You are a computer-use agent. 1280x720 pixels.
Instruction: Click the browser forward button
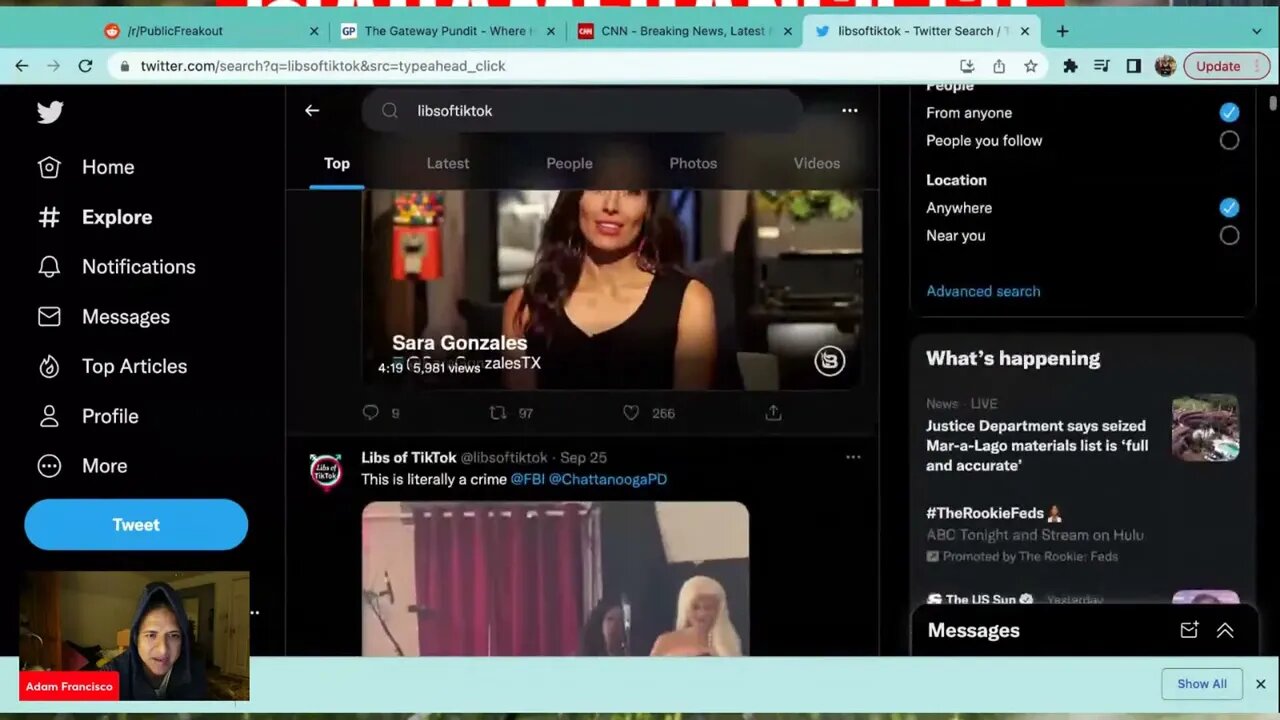[53, 66]
